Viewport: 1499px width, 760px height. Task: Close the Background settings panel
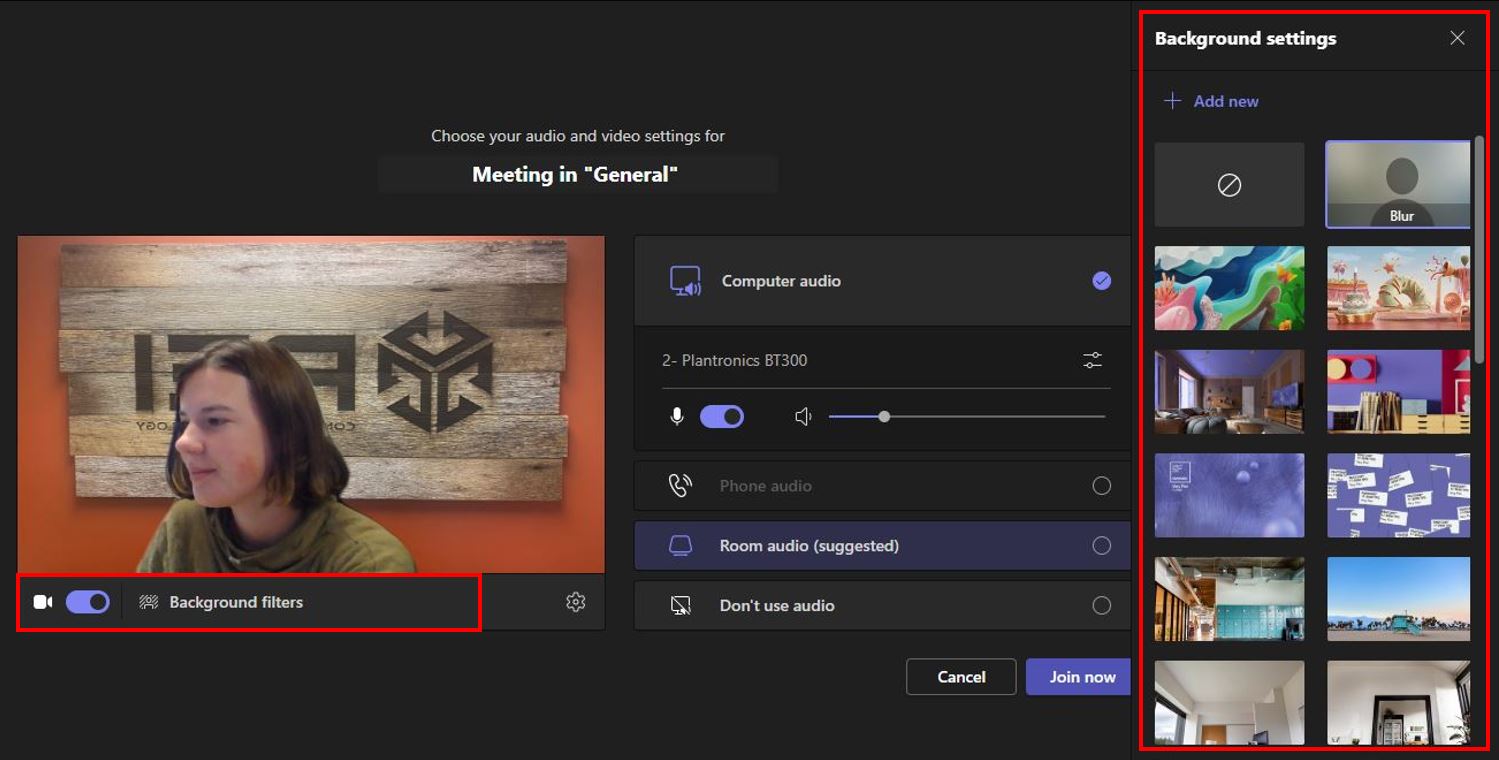tap(1457, 38)
